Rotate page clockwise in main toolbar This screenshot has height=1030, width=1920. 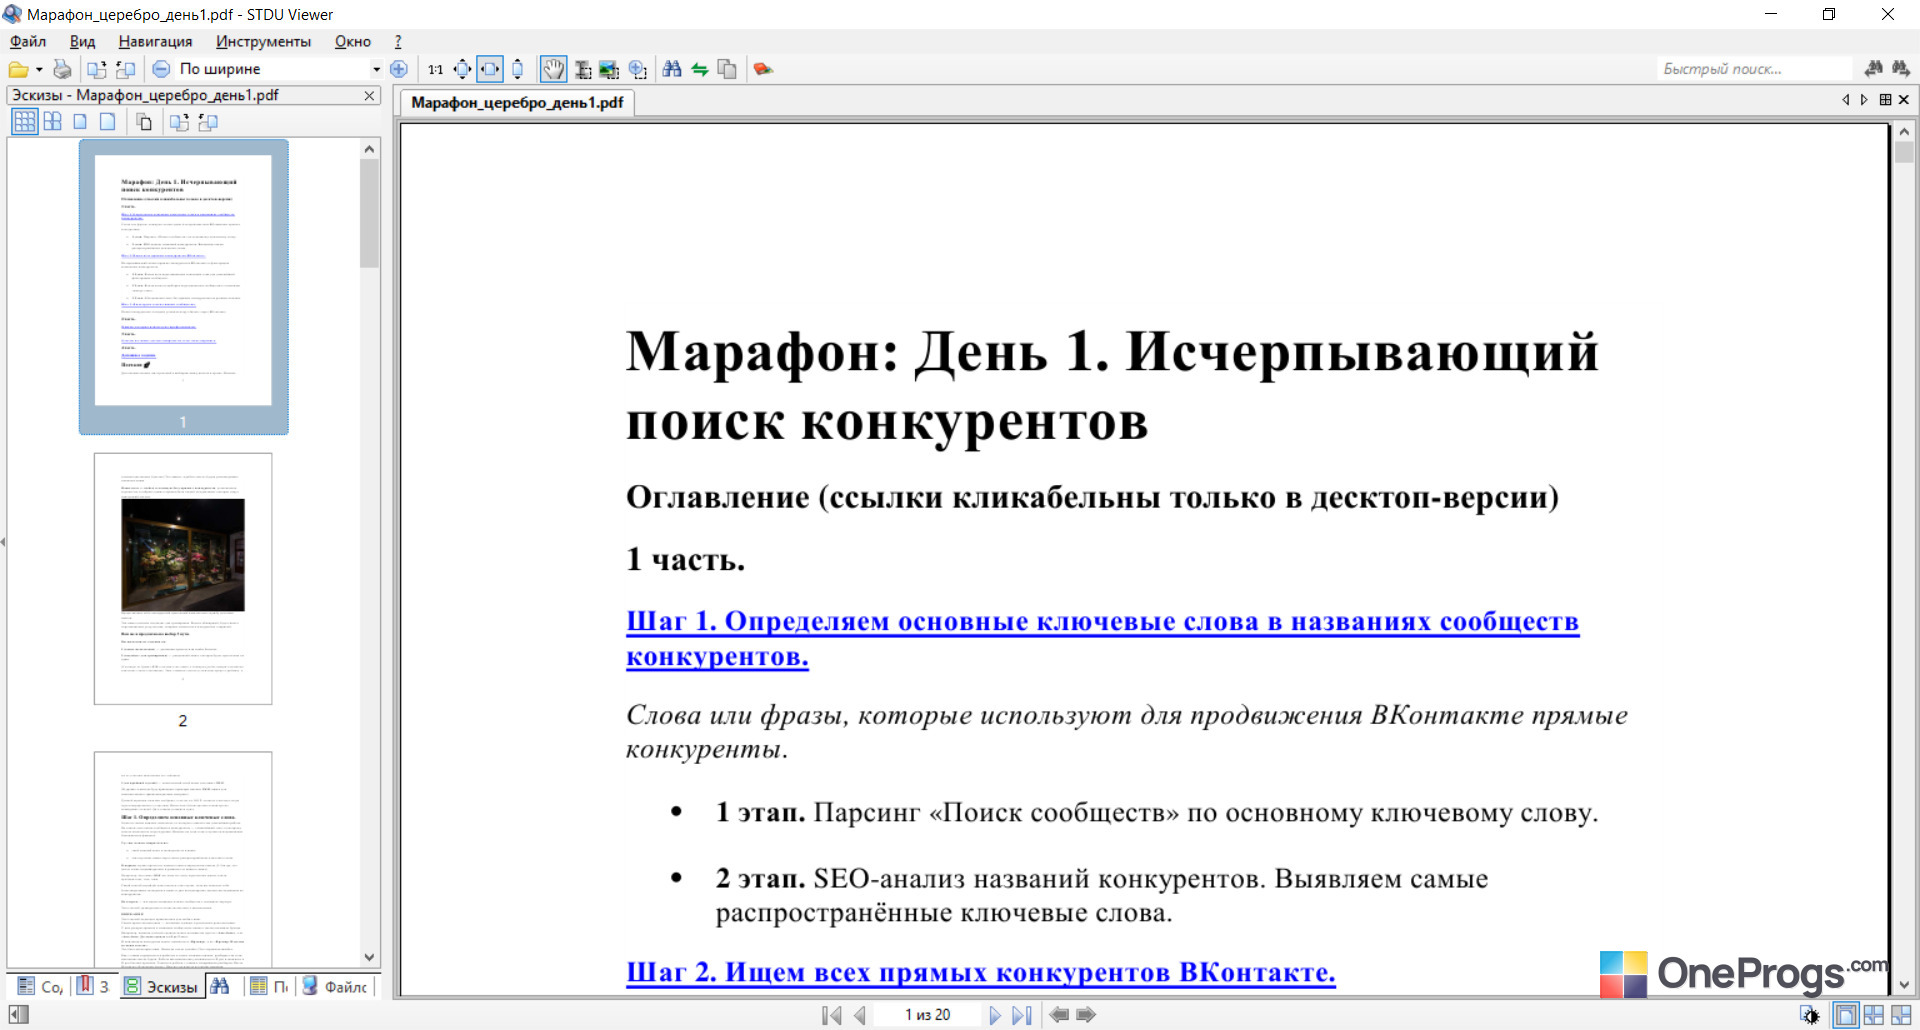click(x=96, y=69)
